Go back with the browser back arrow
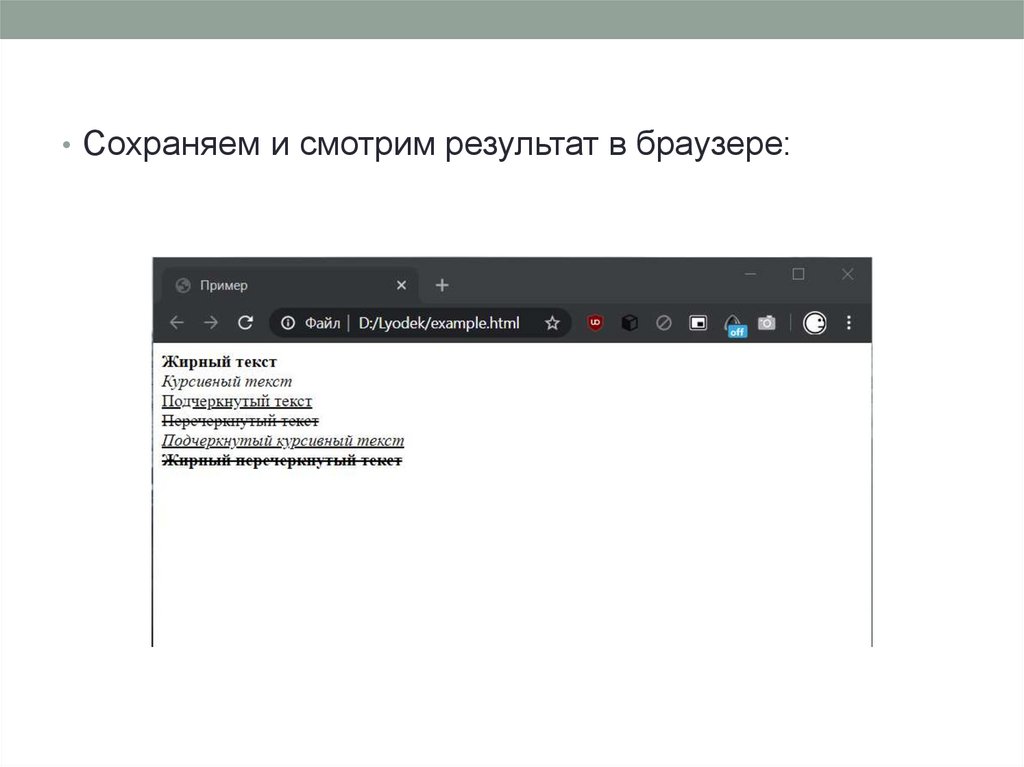1024x767 pixels. click(x=176, y=322)
